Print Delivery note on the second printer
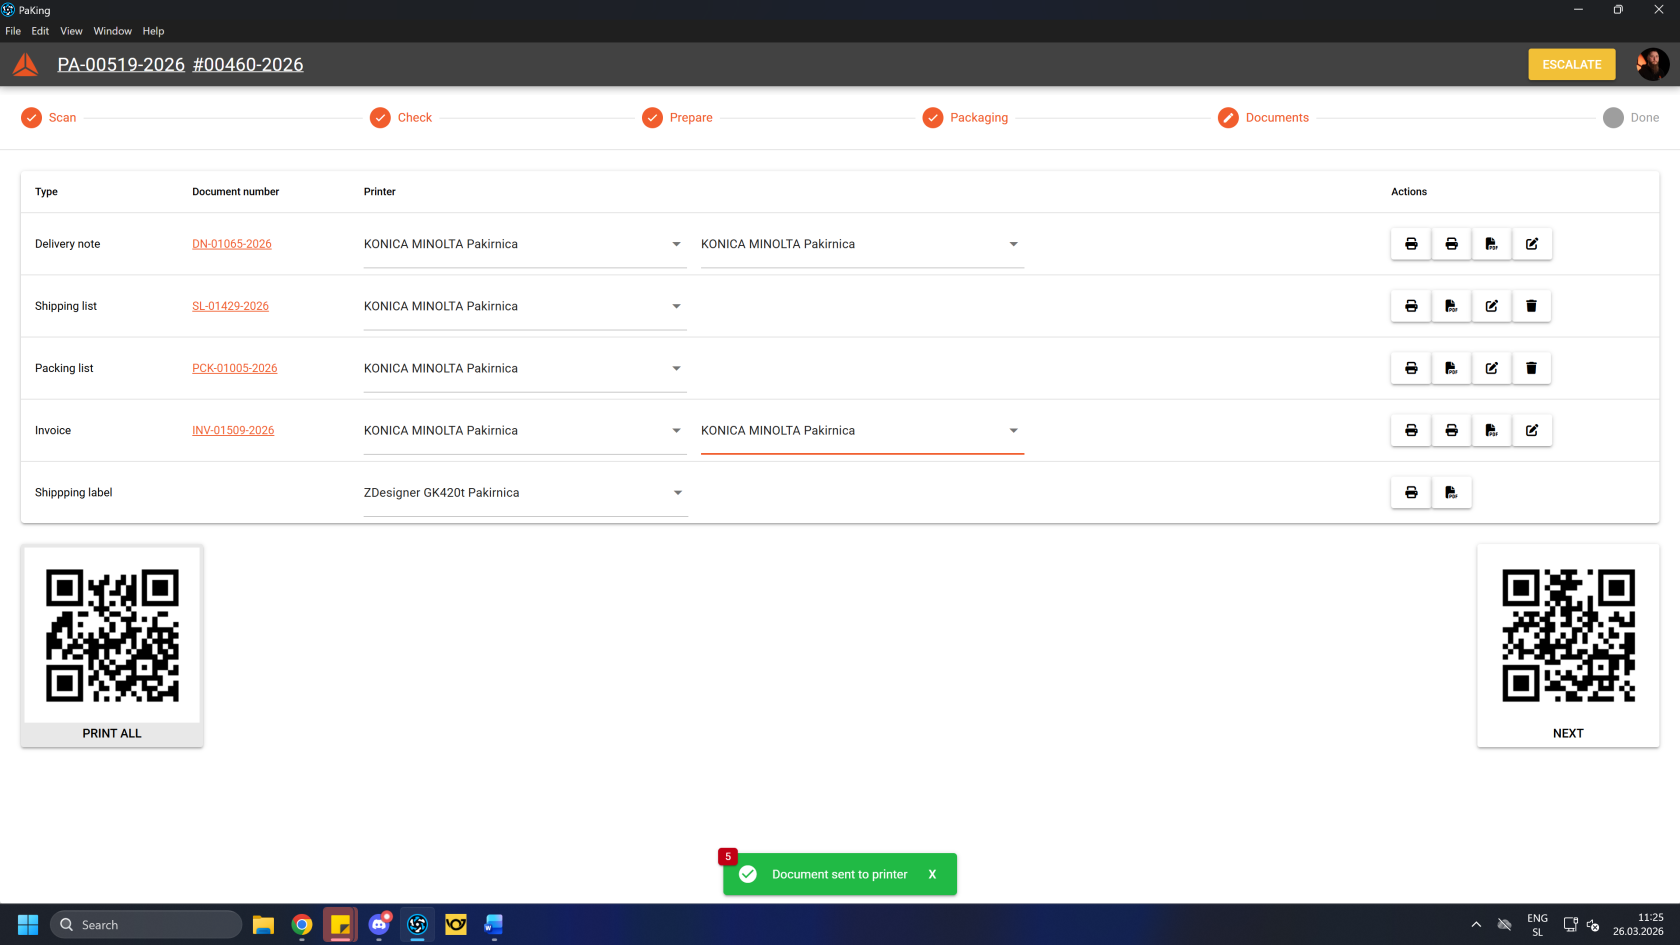The height and width of the screenshot is (945, 1680). tap(1451, 244)
